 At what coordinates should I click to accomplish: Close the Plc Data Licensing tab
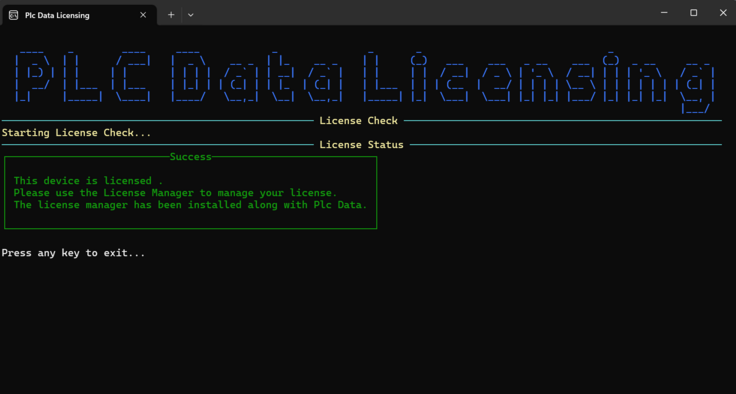click(143, 15)
